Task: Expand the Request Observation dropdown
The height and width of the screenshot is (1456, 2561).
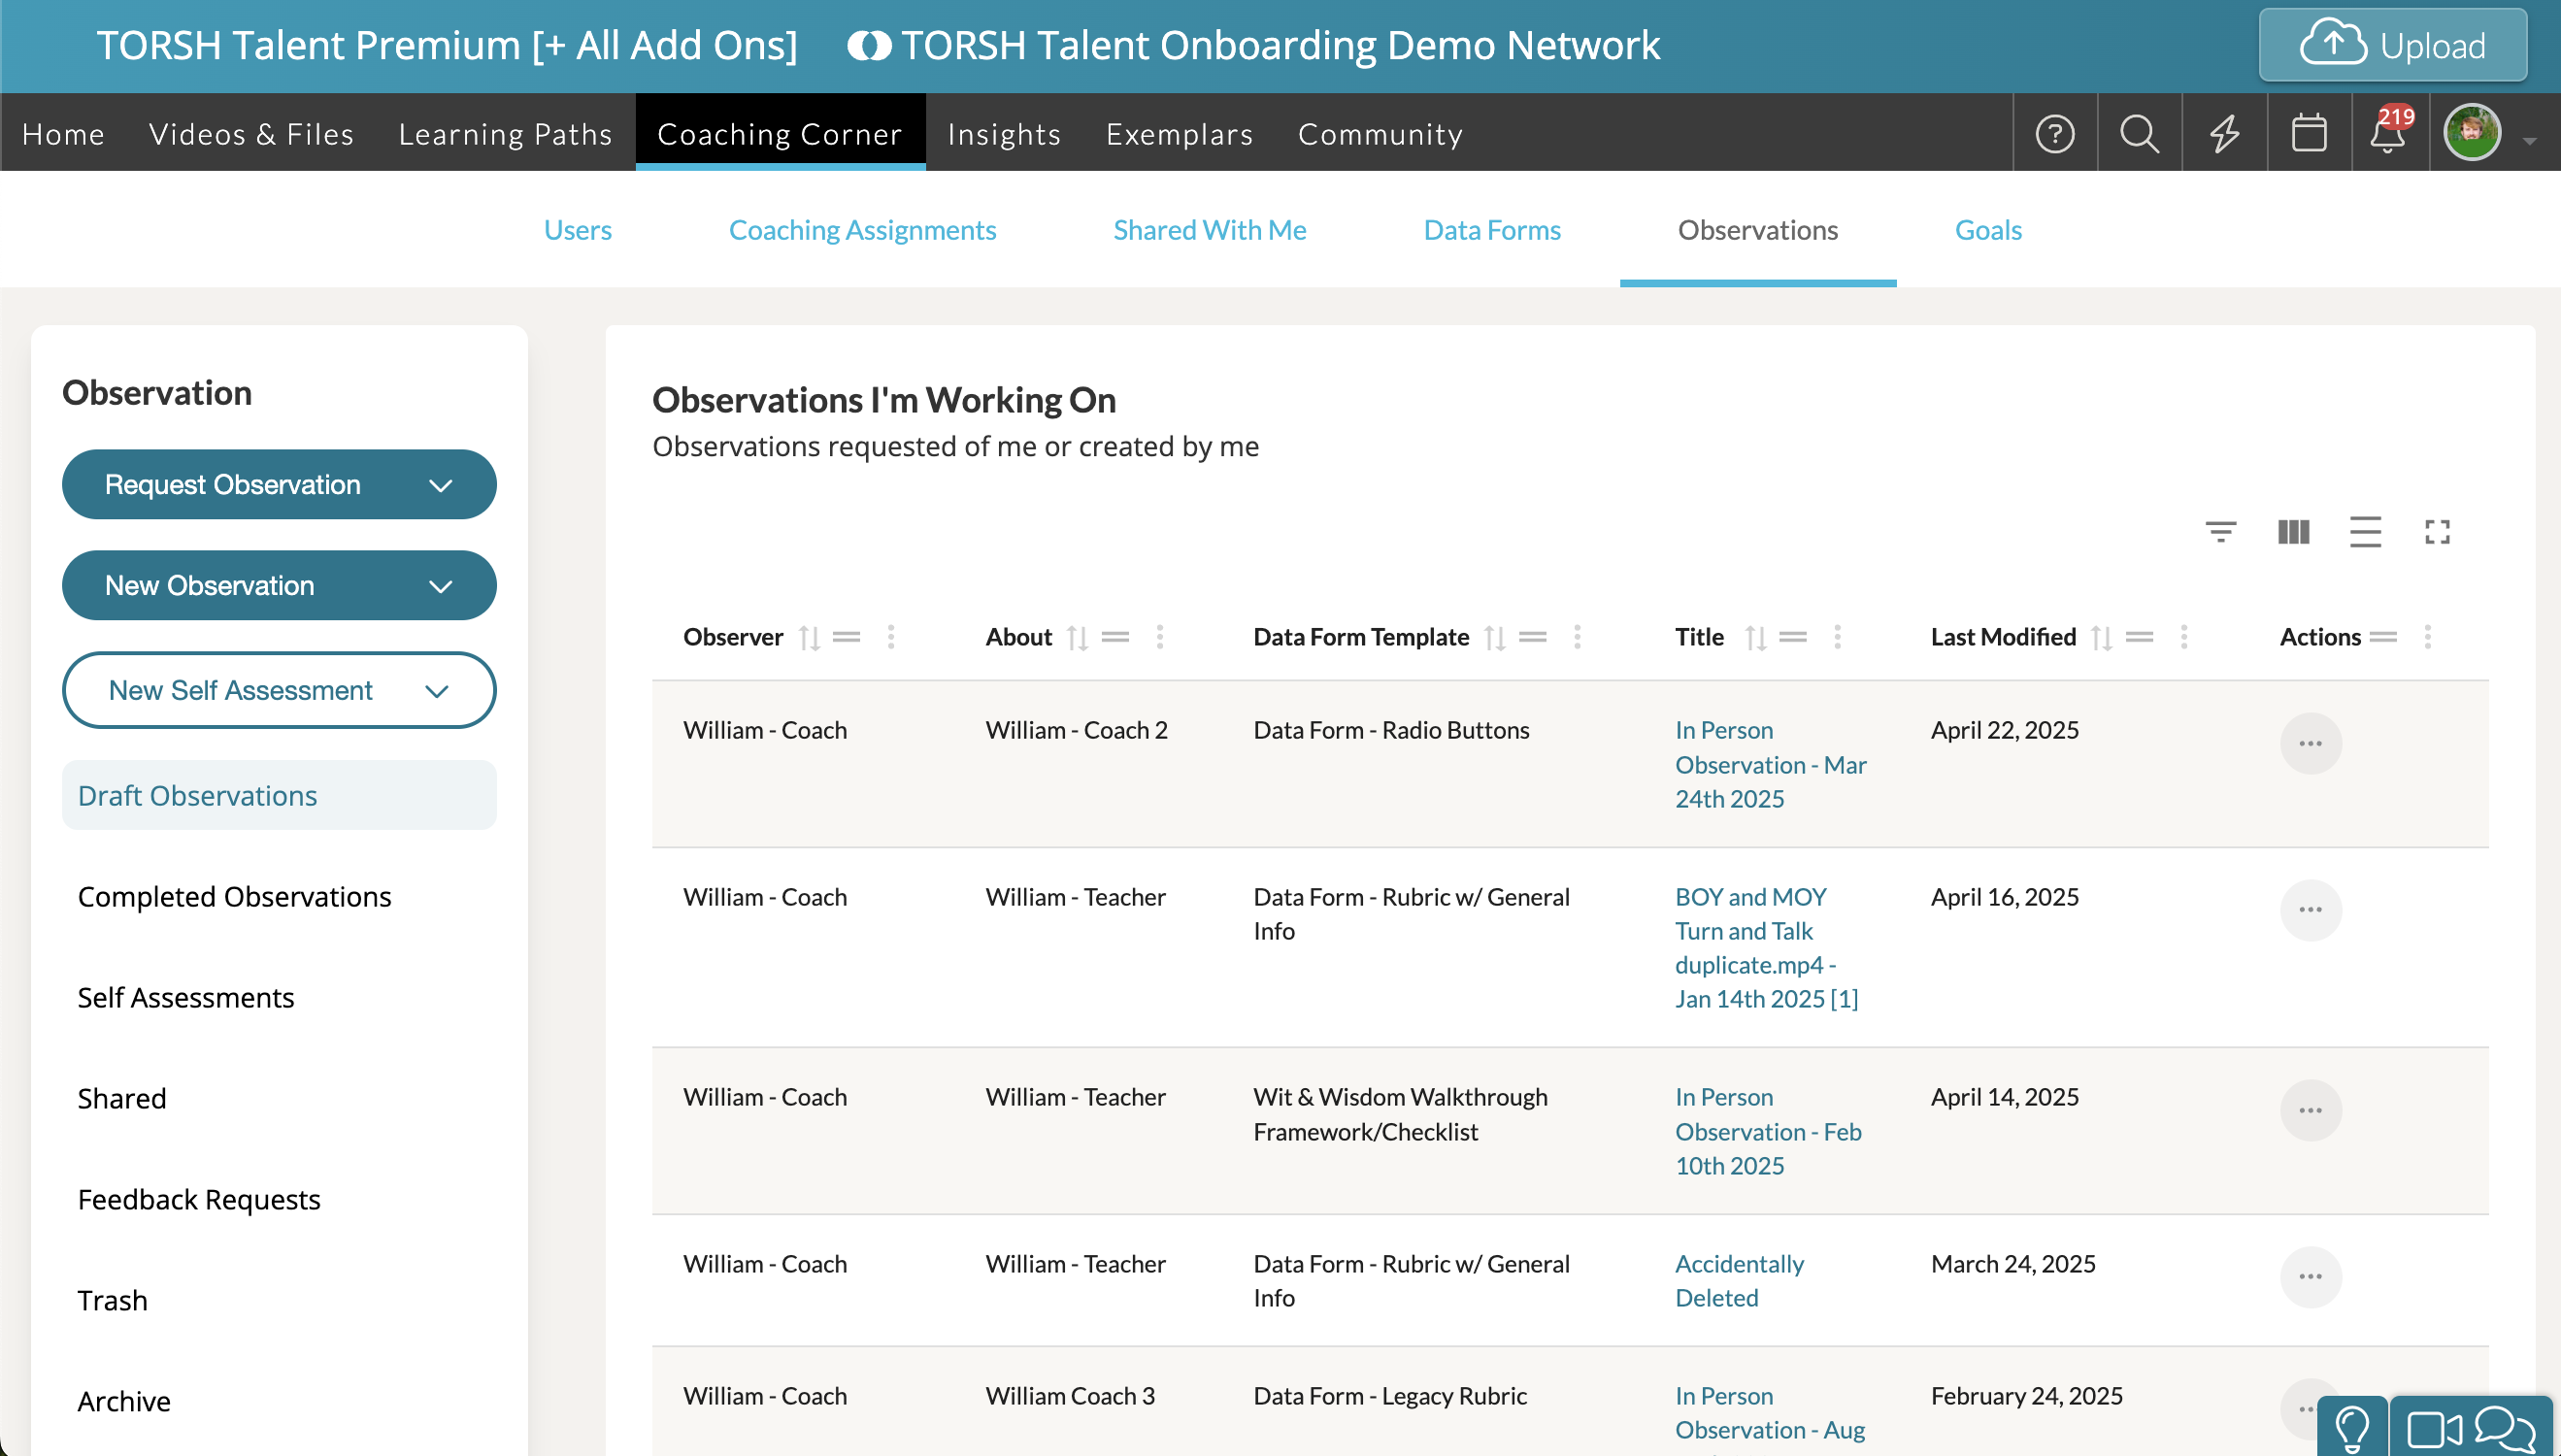Action: [x=279, y=484]
